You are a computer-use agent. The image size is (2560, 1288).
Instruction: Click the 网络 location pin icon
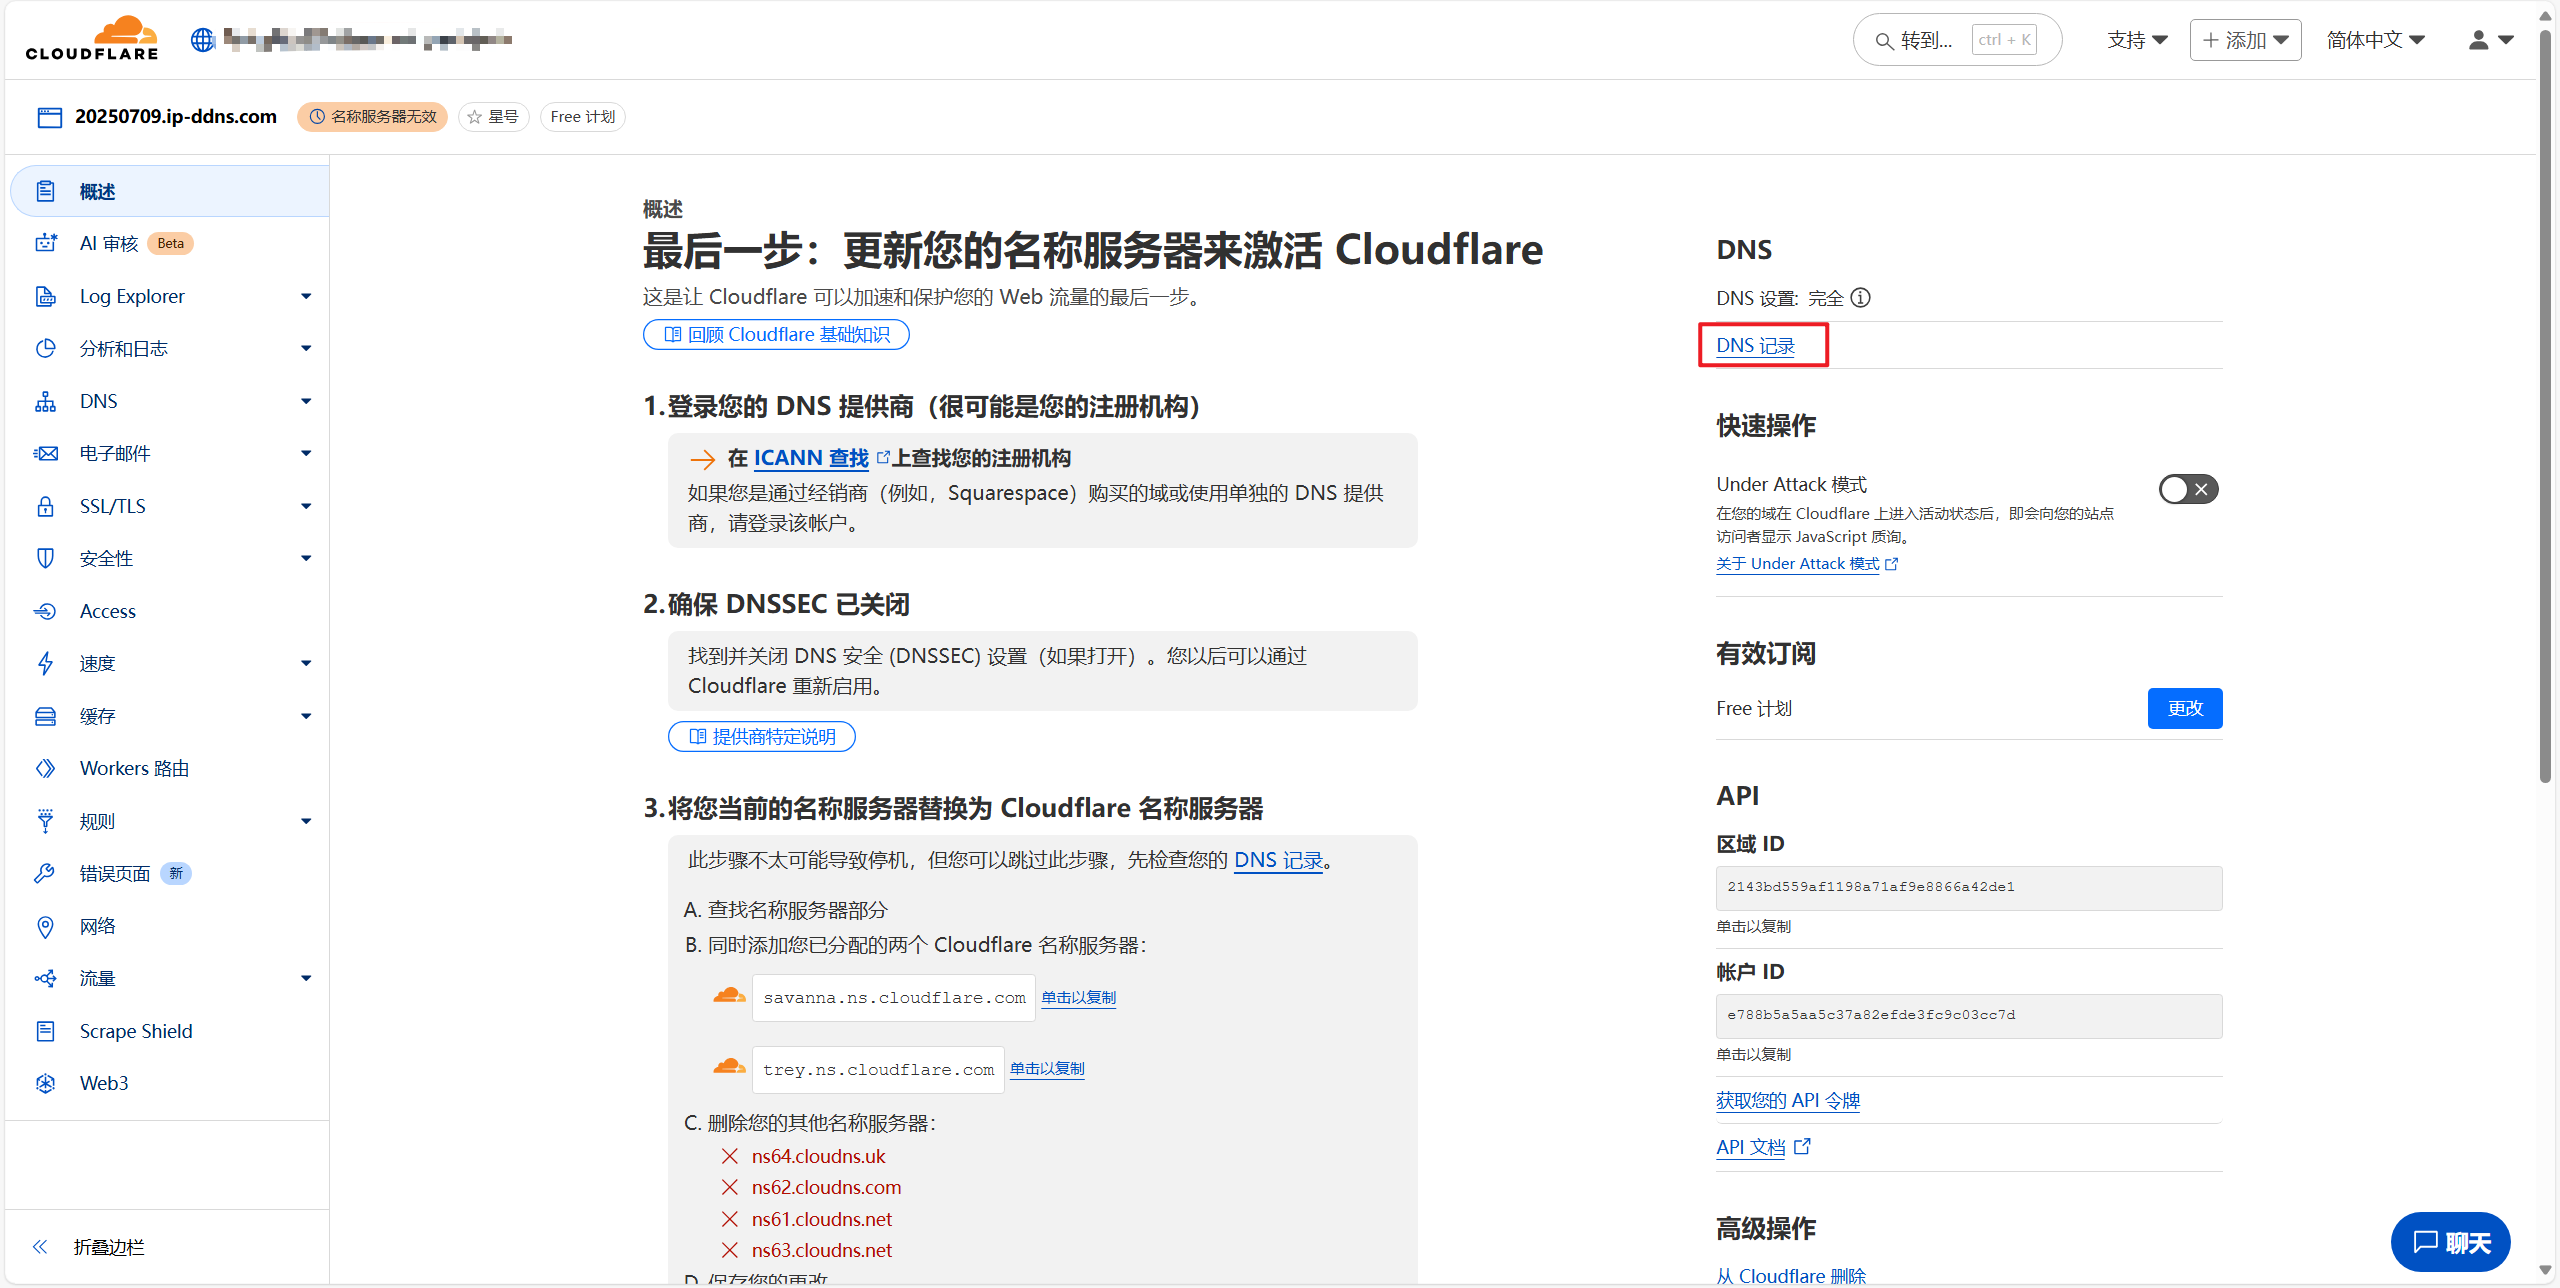pyautogui.click(x=46, y=926)
